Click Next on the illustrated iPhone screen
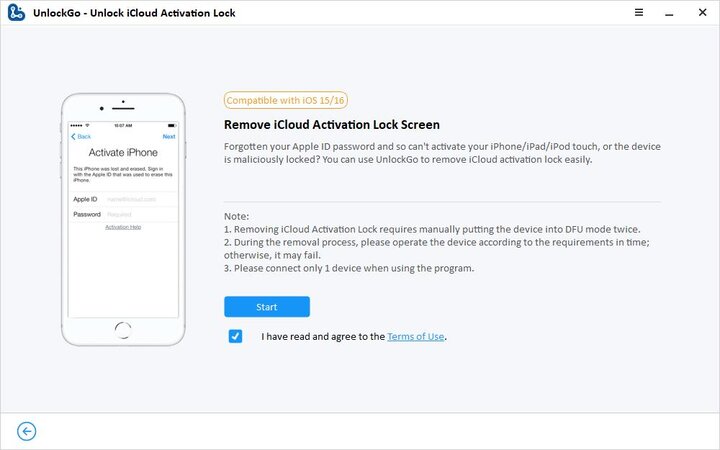The image size is (720, 450). pos(169,136)
